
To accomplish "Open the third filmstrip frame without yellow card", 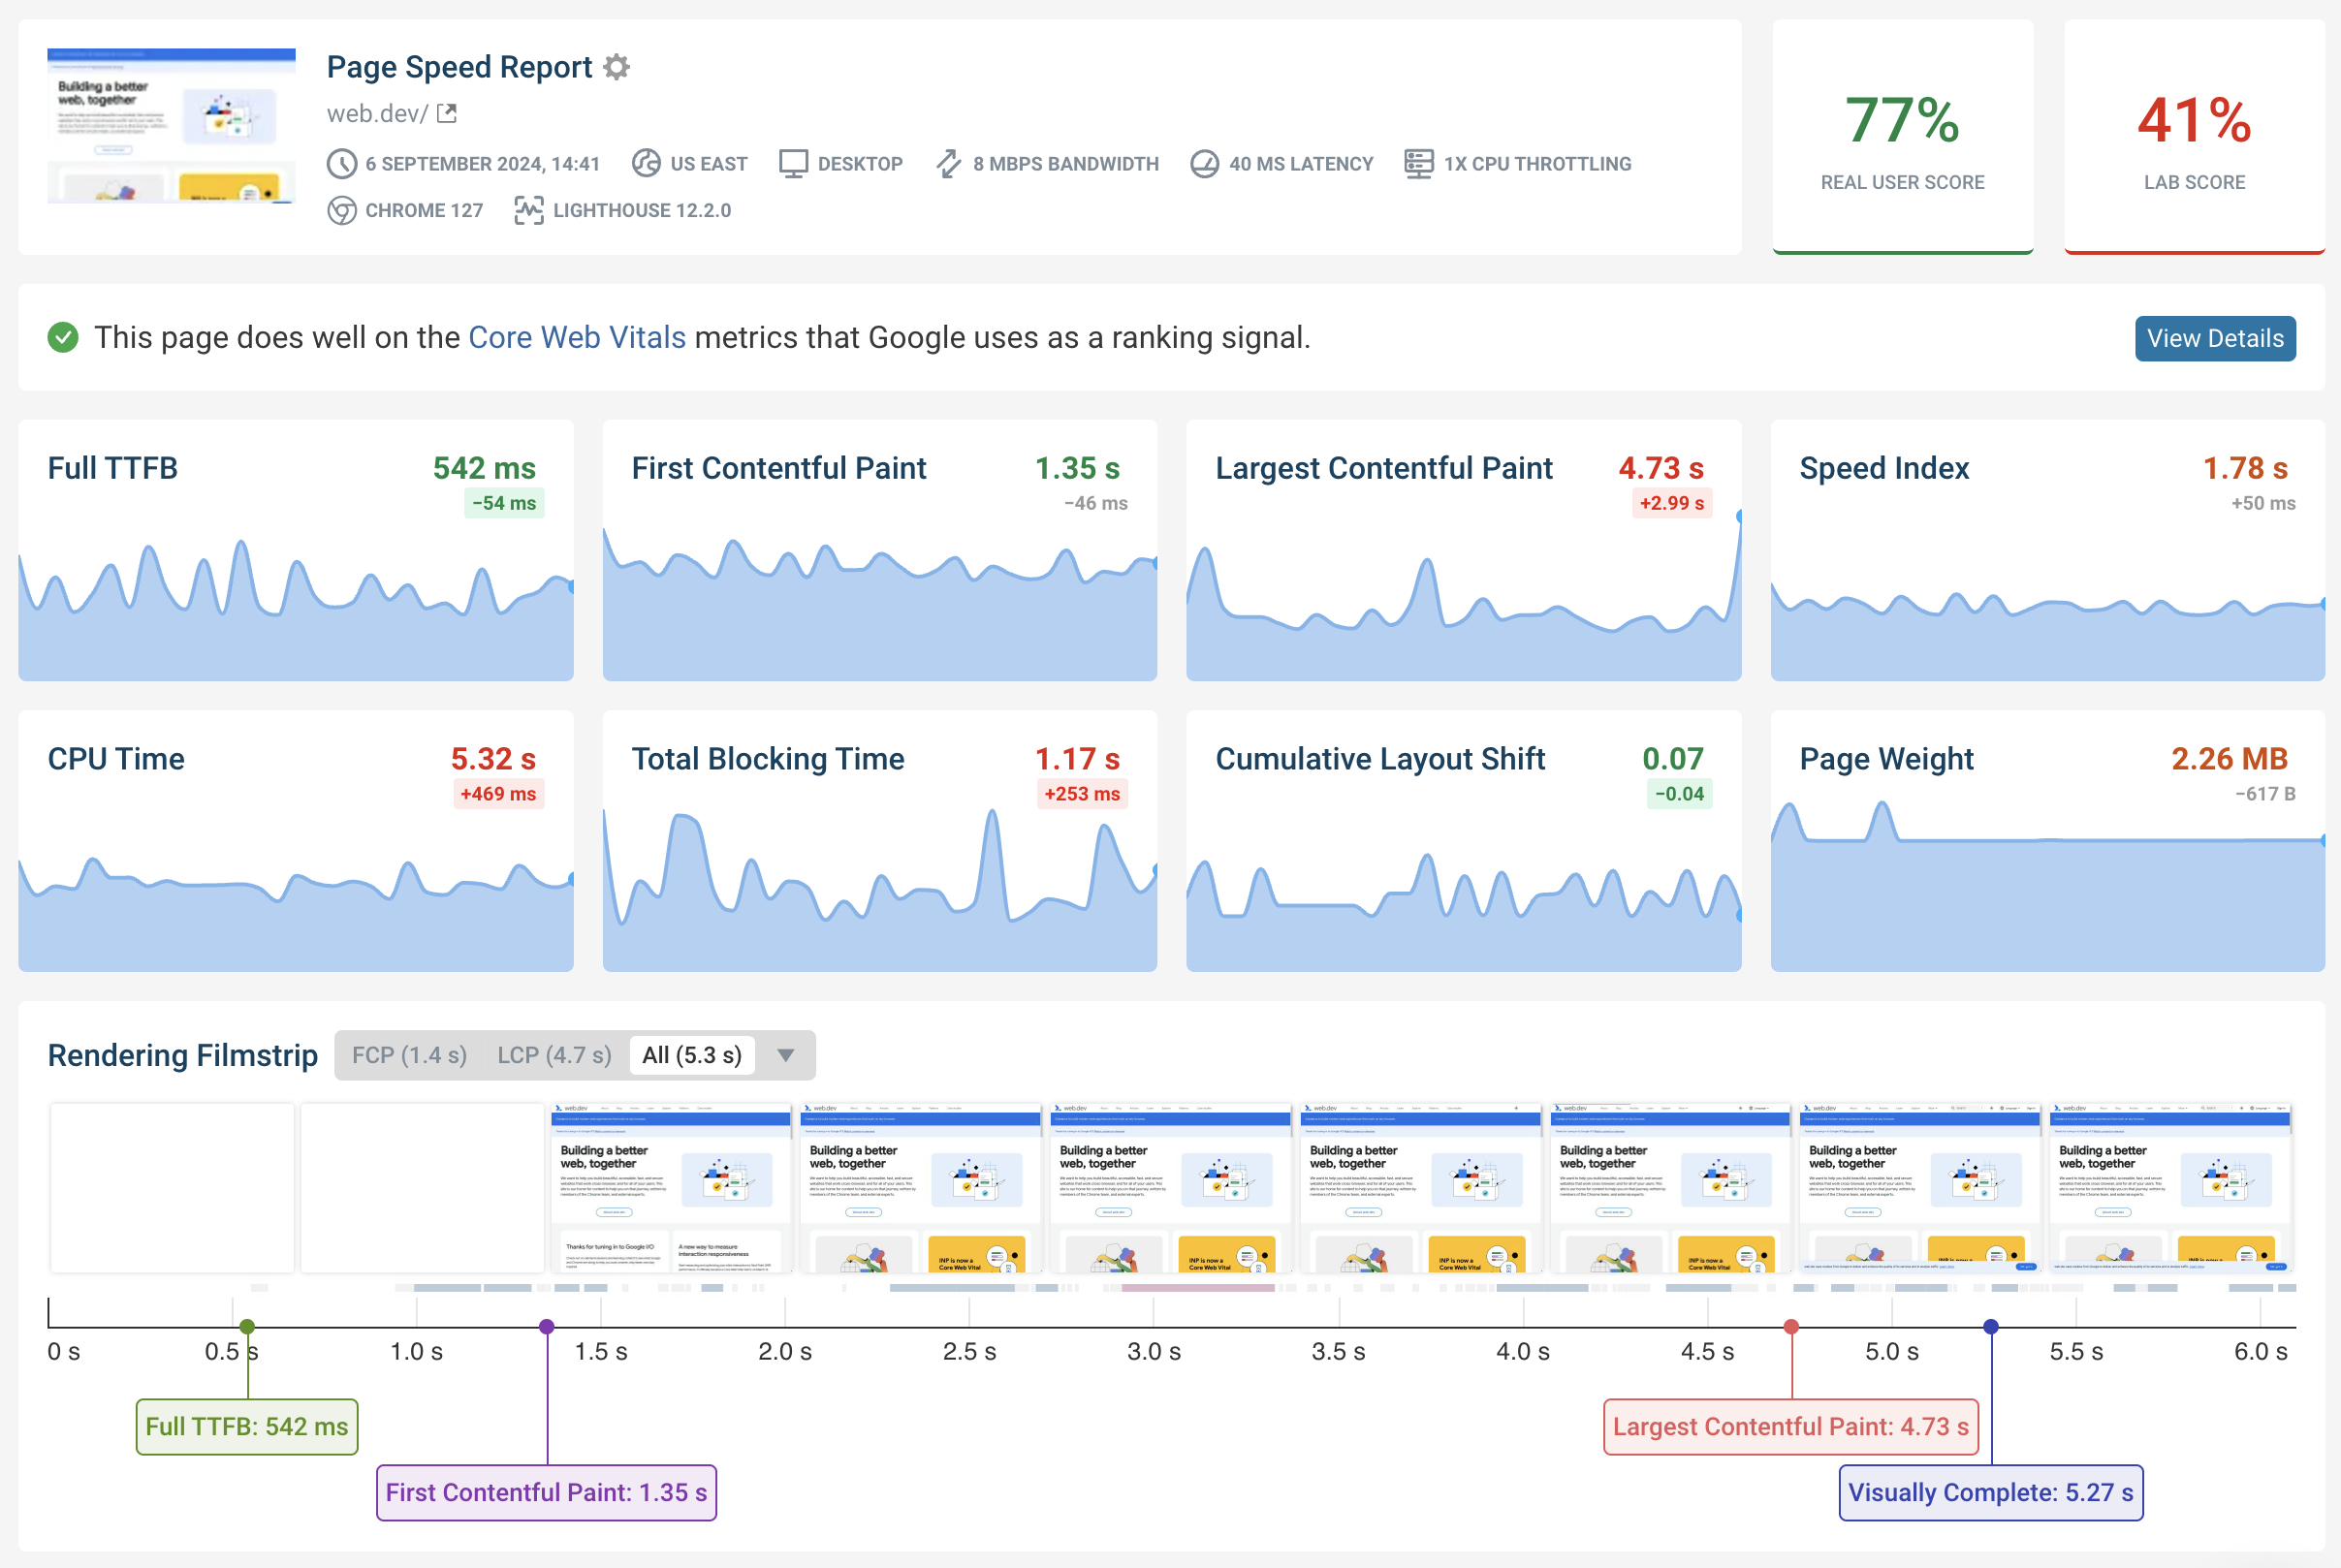I will coord(671,1188).
